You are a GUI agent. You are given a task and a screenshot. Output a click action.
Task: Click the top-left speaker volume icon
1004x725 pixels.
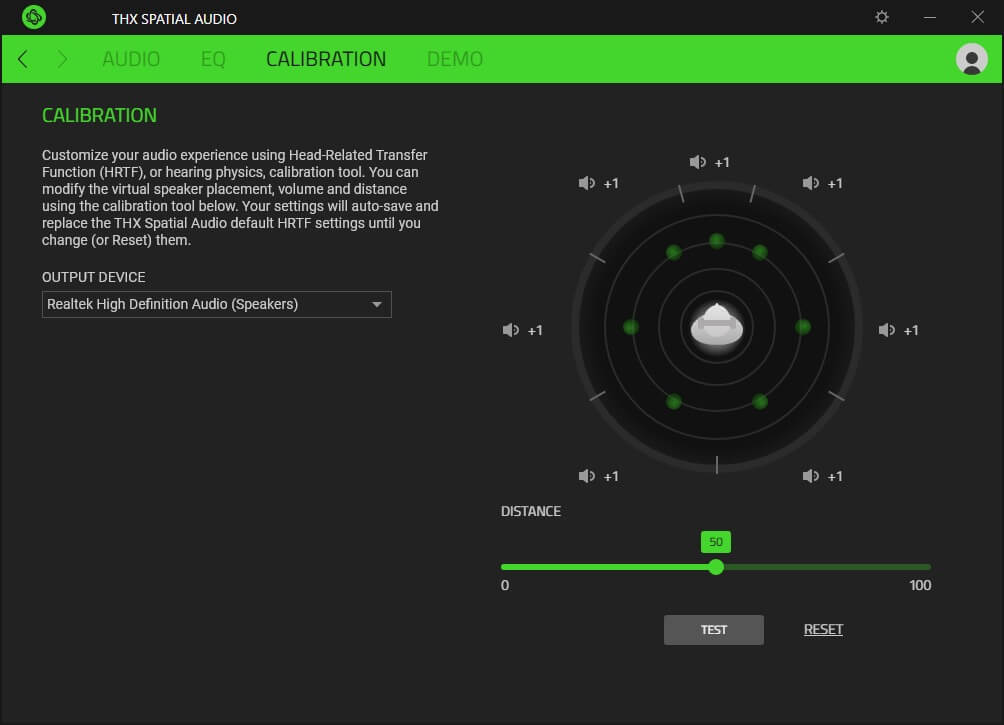point(587,183)
